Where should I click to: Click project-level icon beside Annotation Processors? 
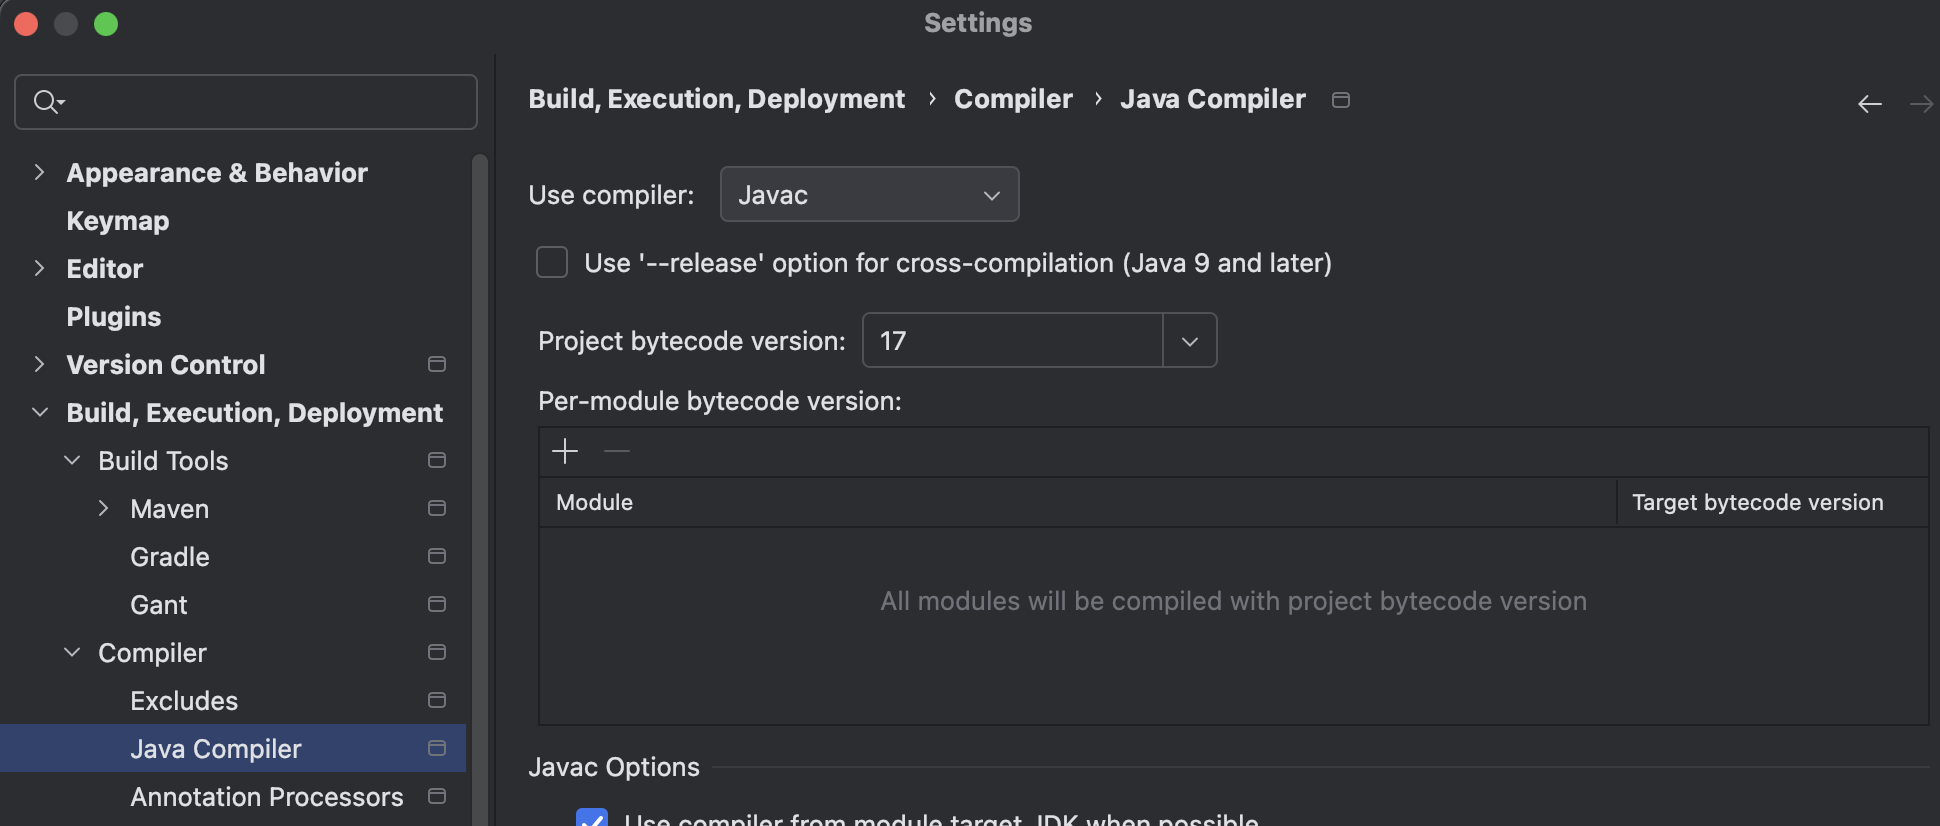point(437,797)
